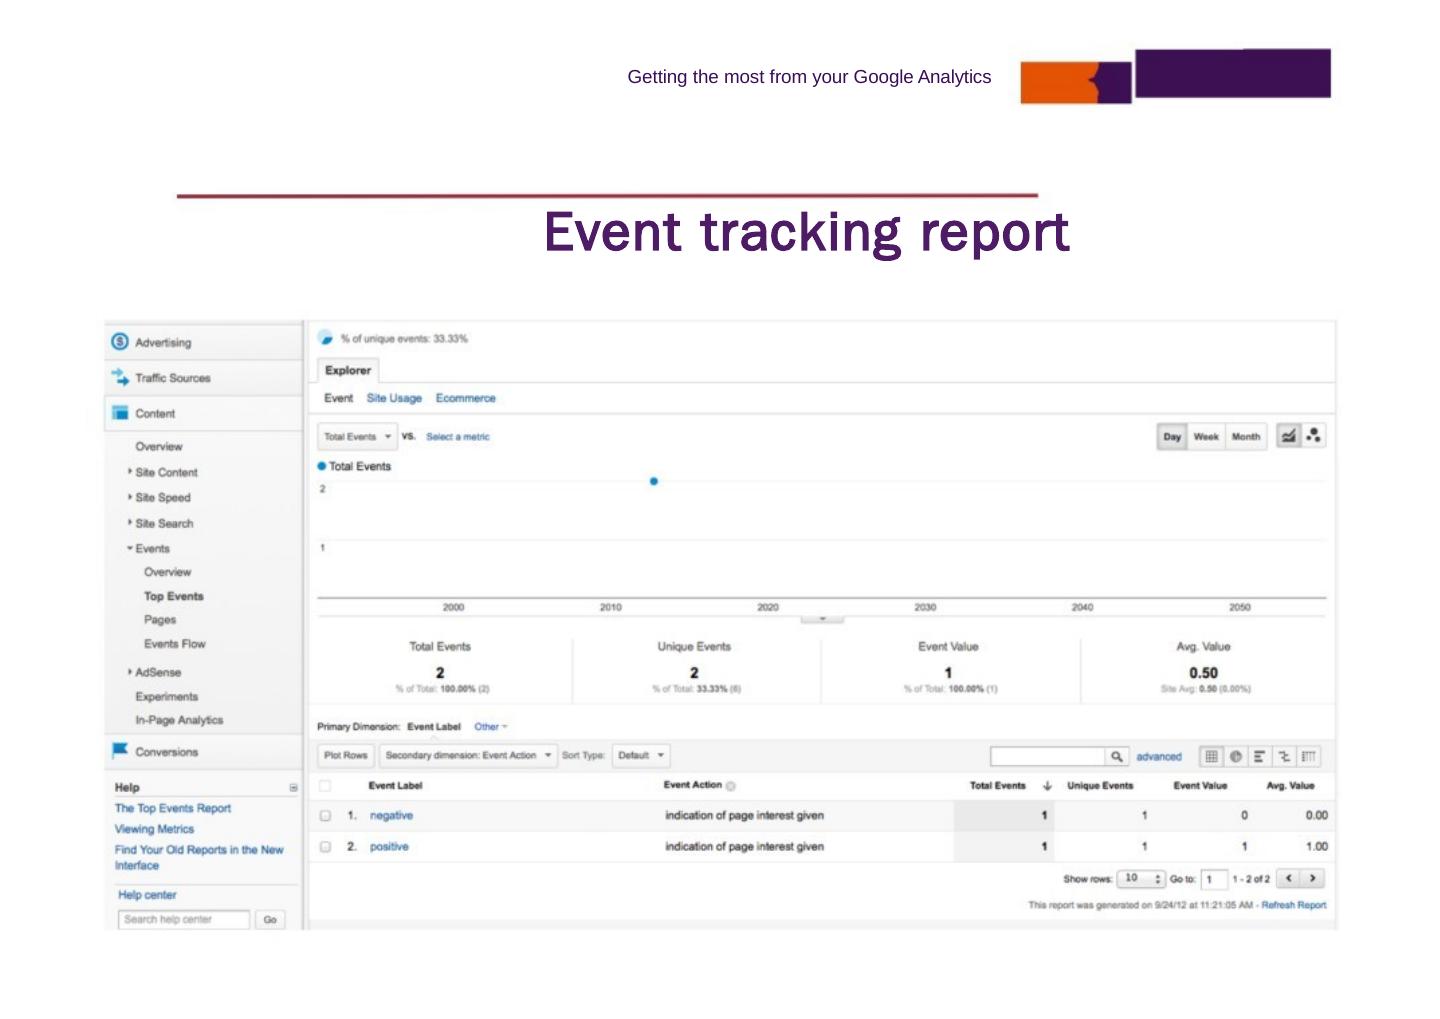Select the pivot table view icon
Image resolution: width=1440 pixels, height=1019 pixels.
[1308, 757]
